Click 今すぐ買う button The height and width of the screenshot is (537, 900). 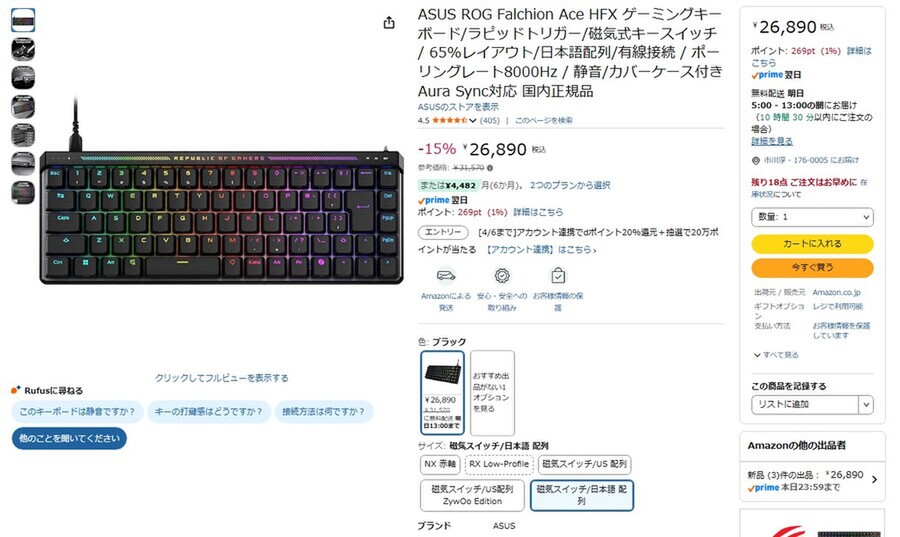812,267
